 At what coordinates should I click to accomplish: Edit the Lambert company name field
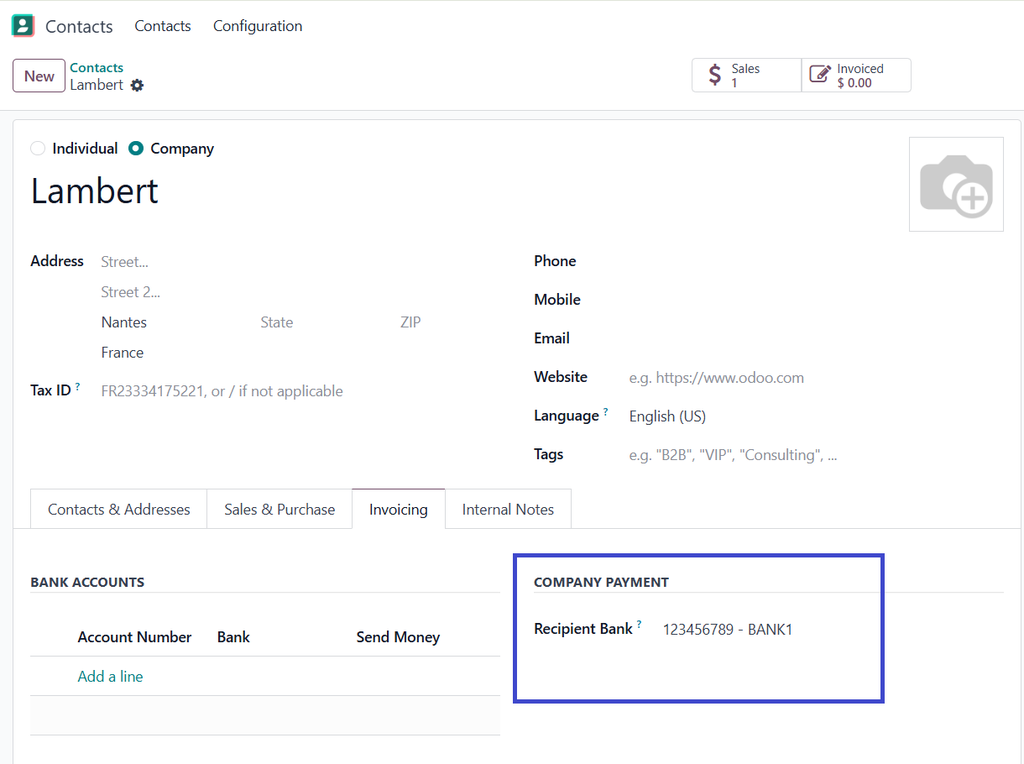tap(95, 191)
